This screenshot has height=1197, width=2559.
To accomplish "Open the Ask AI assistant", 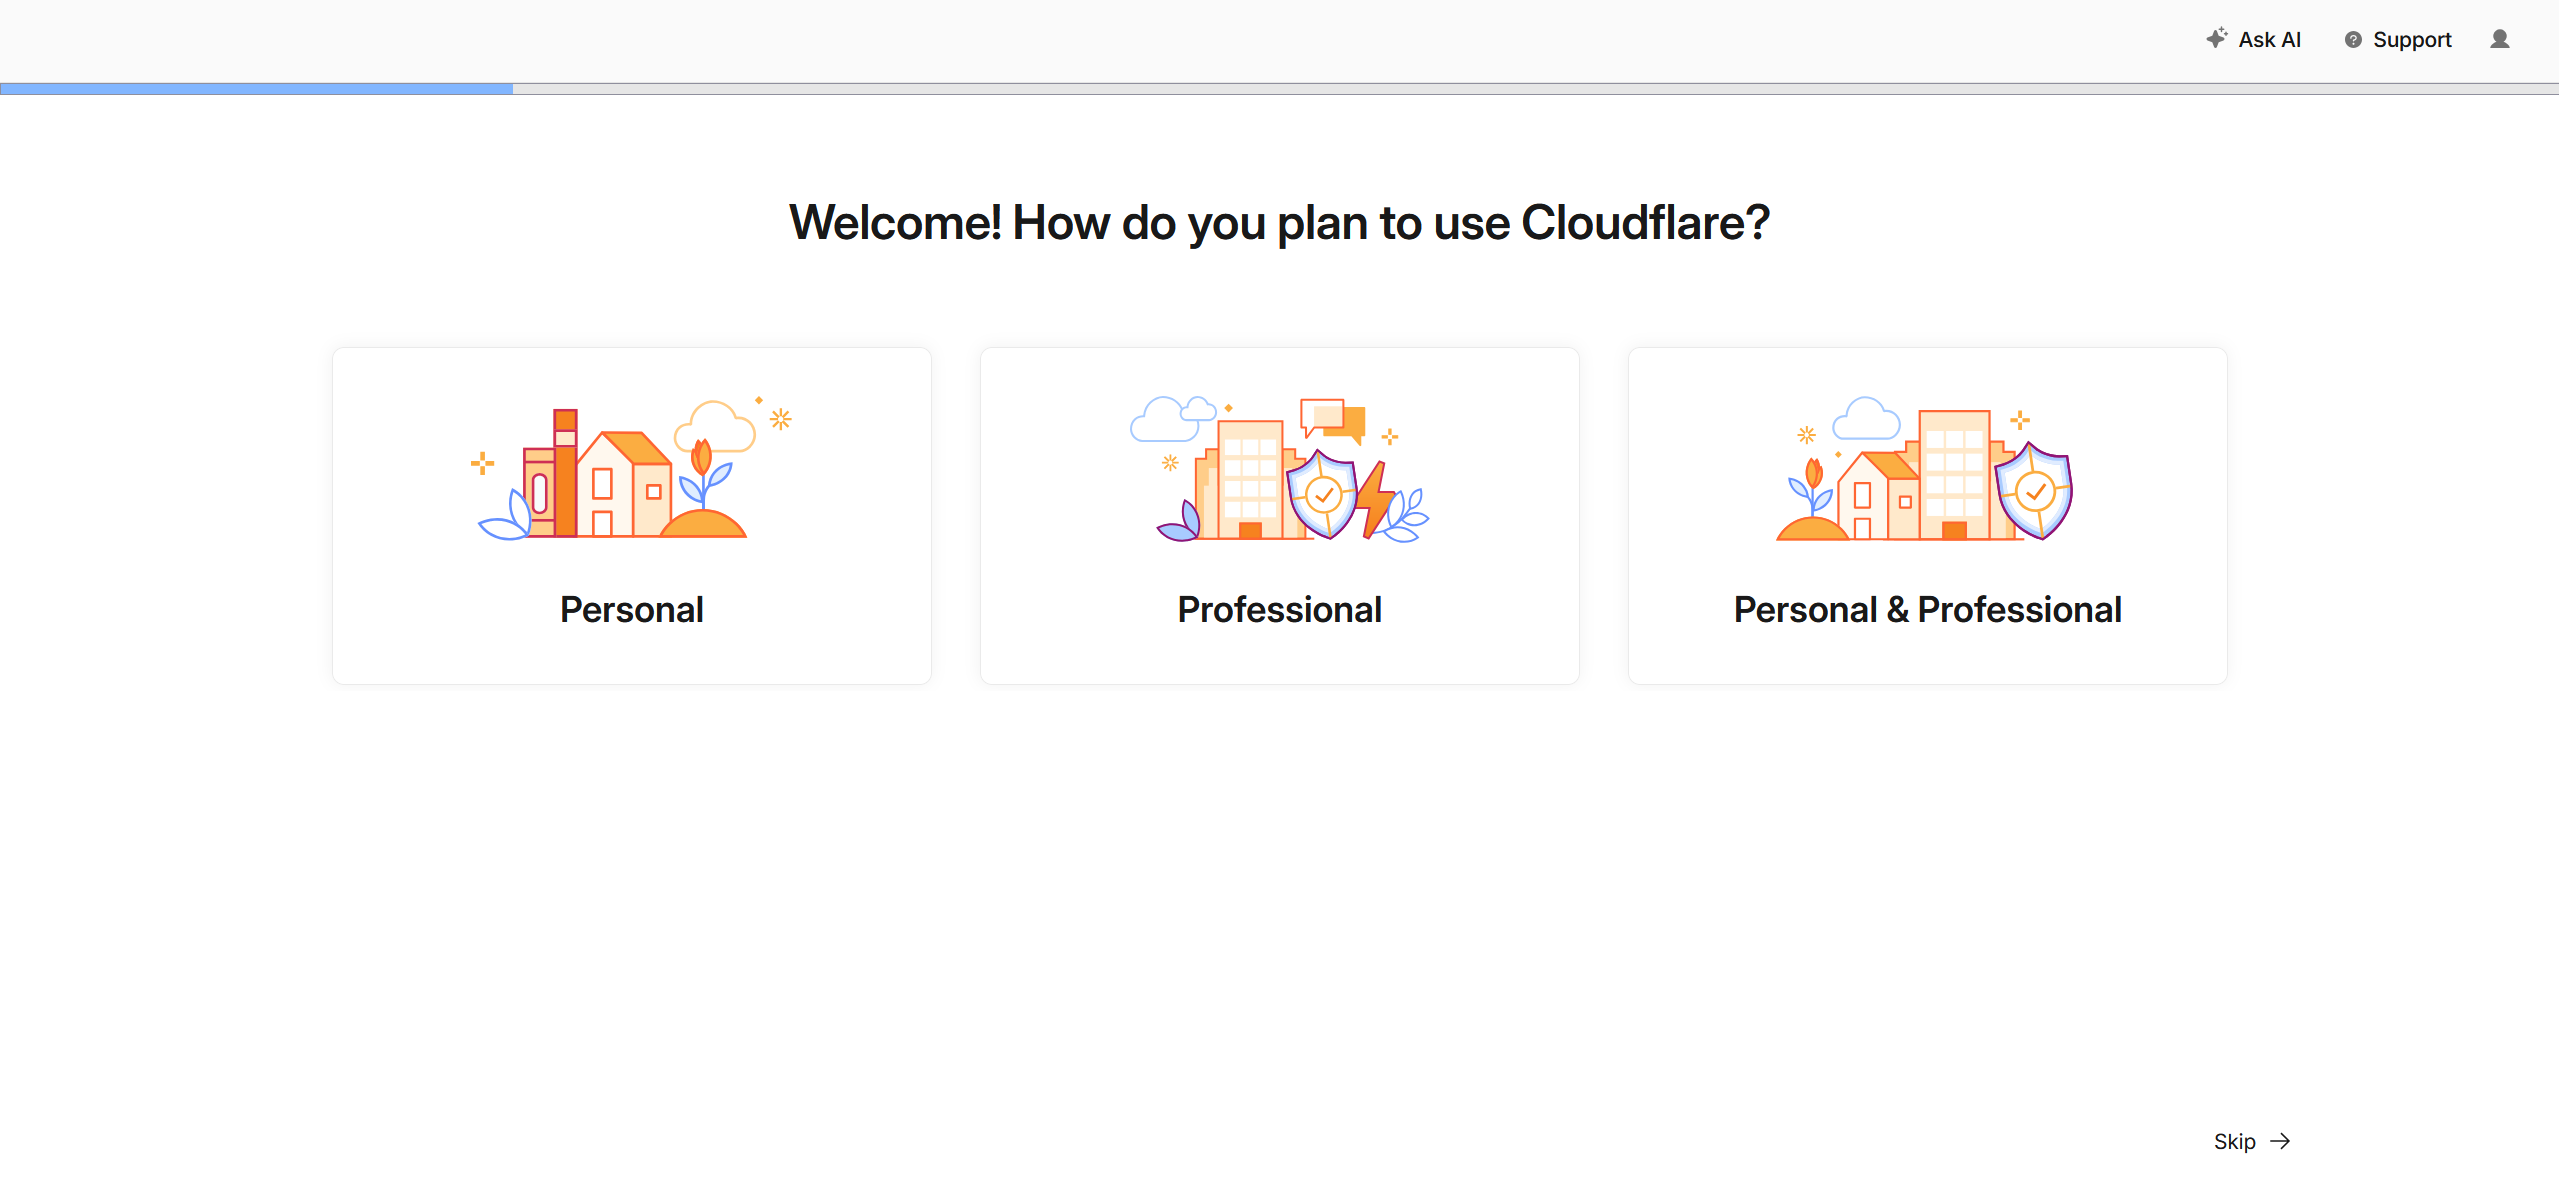I will point(2254,39).
